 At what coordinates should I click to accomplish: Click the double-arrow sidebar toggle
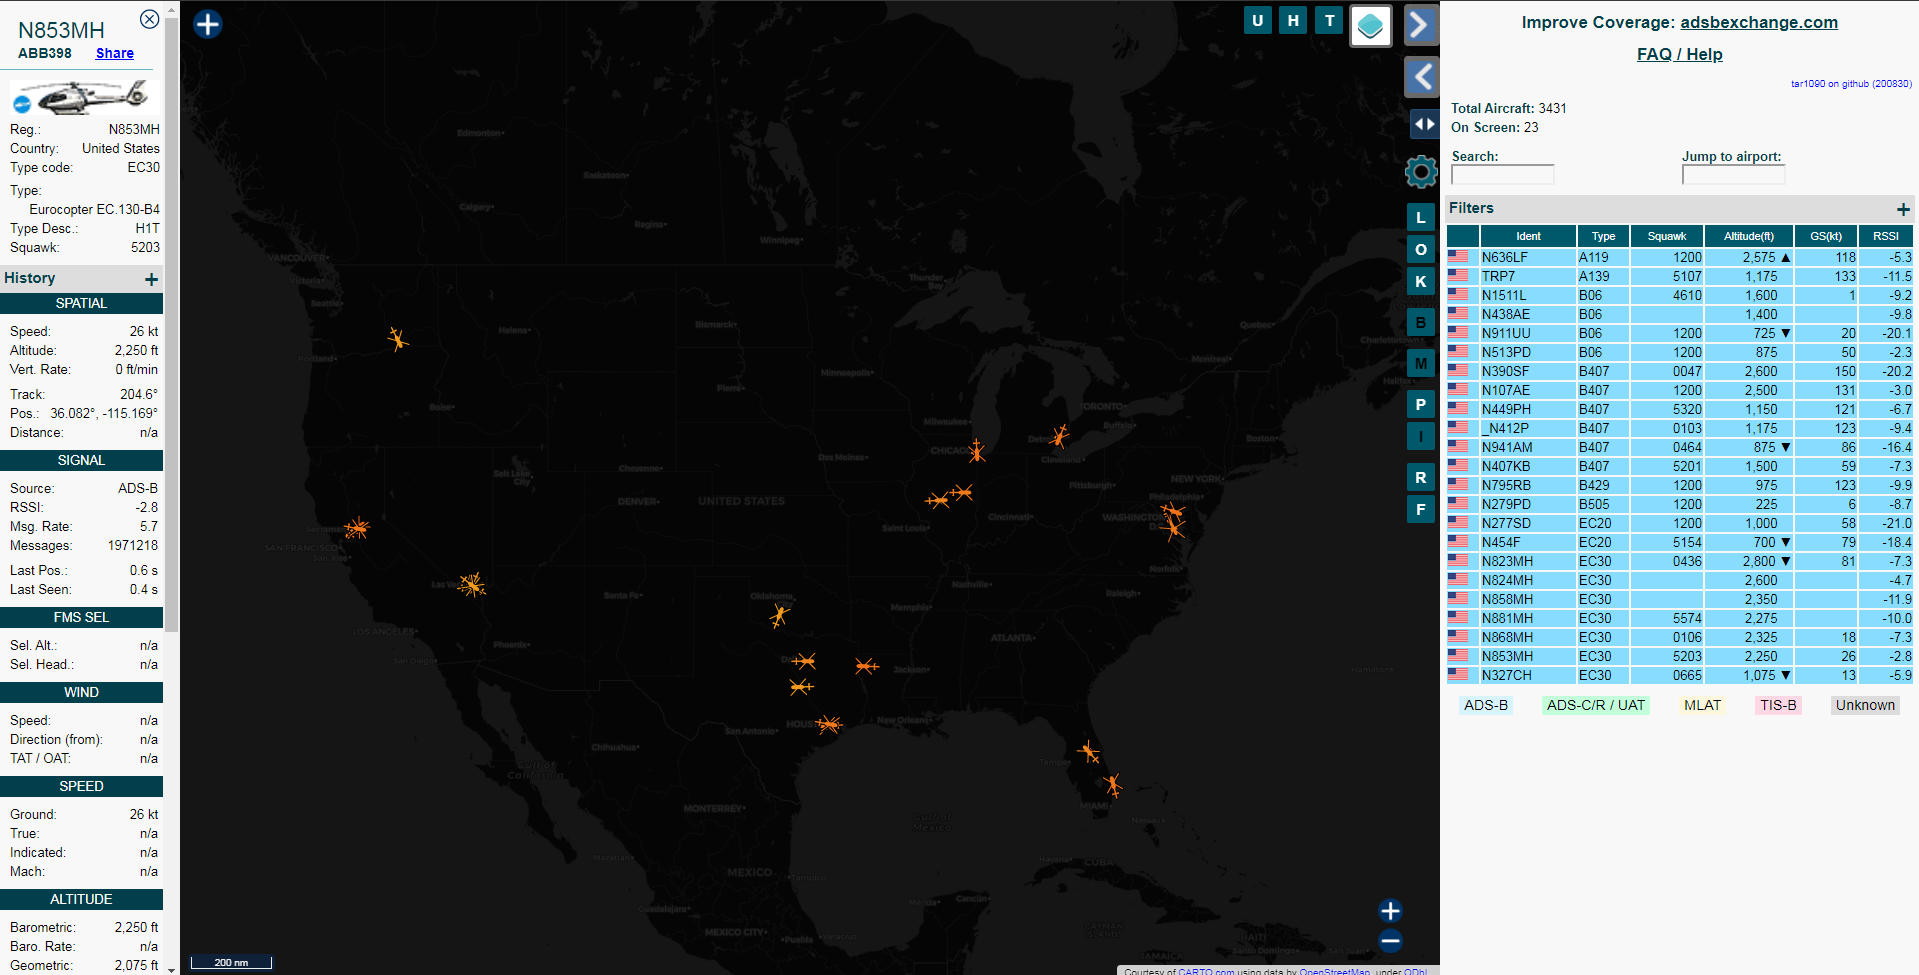[1424, 124]
